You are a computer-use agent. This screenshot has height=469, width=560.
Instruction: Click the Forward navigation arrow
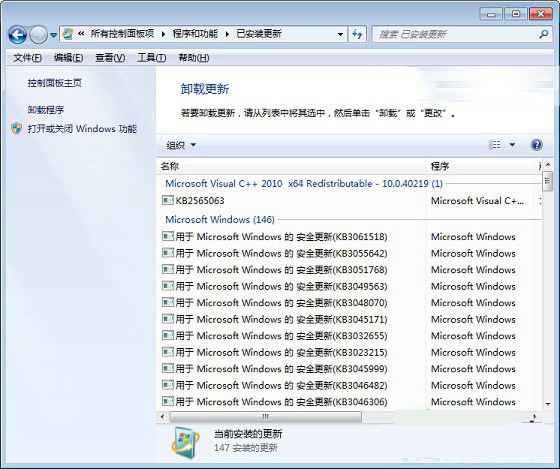pyautogui.click(x=38, y=35)
